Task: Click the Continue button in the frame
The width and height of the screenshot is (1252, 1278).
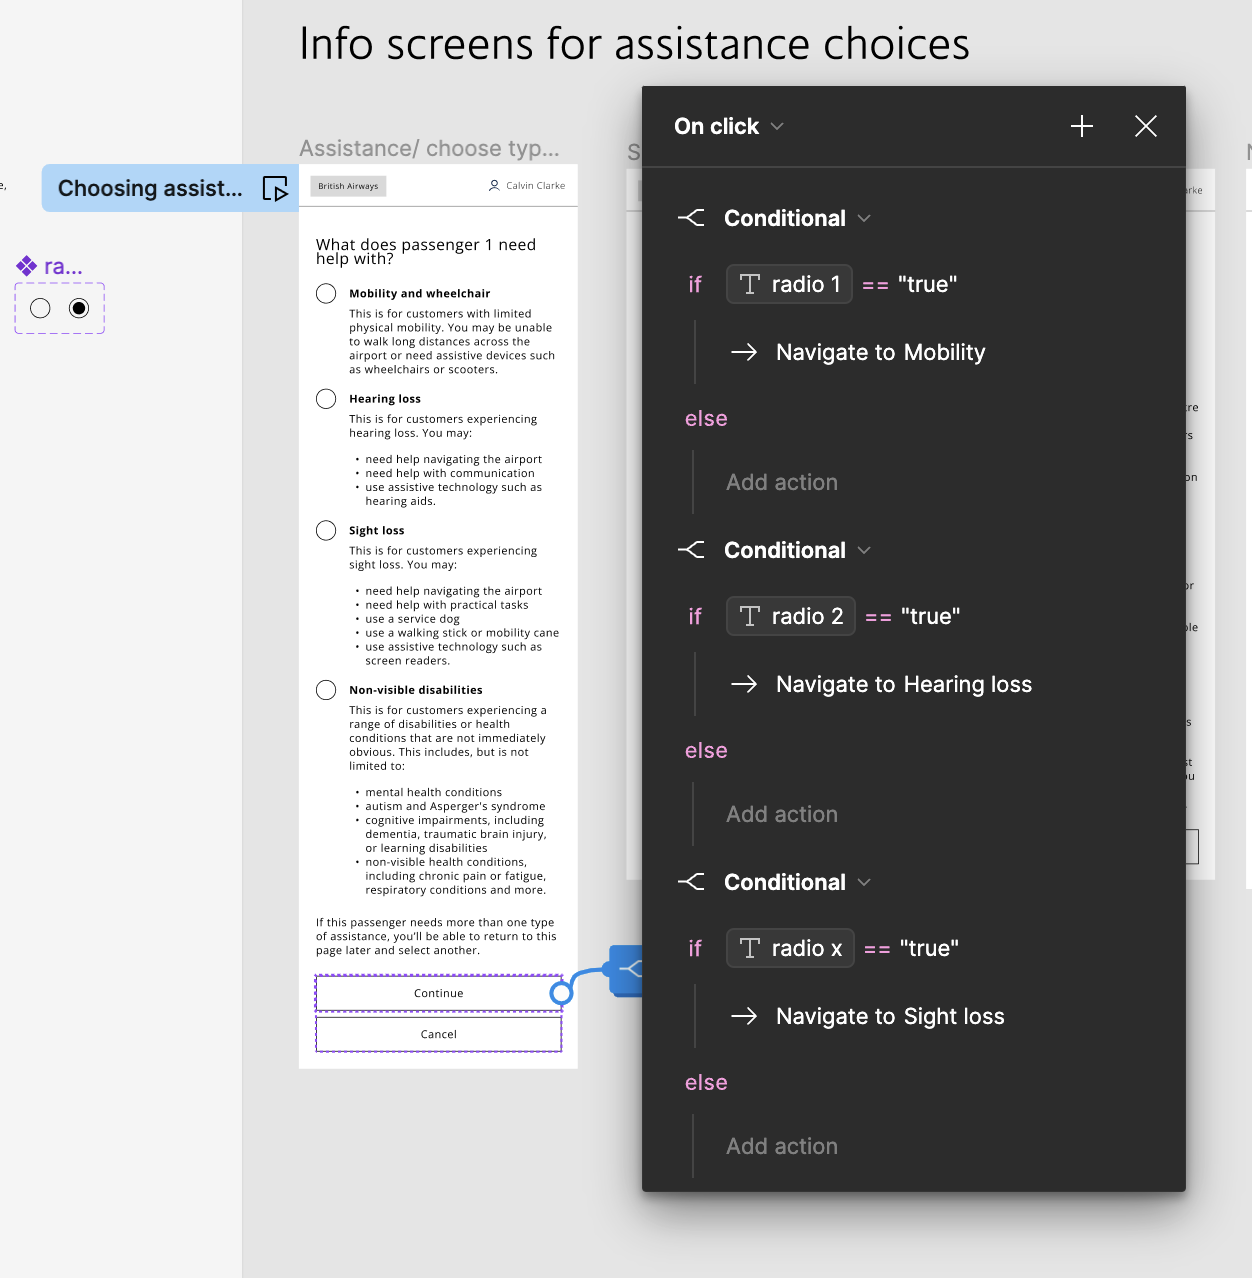Action: (438, 993)
